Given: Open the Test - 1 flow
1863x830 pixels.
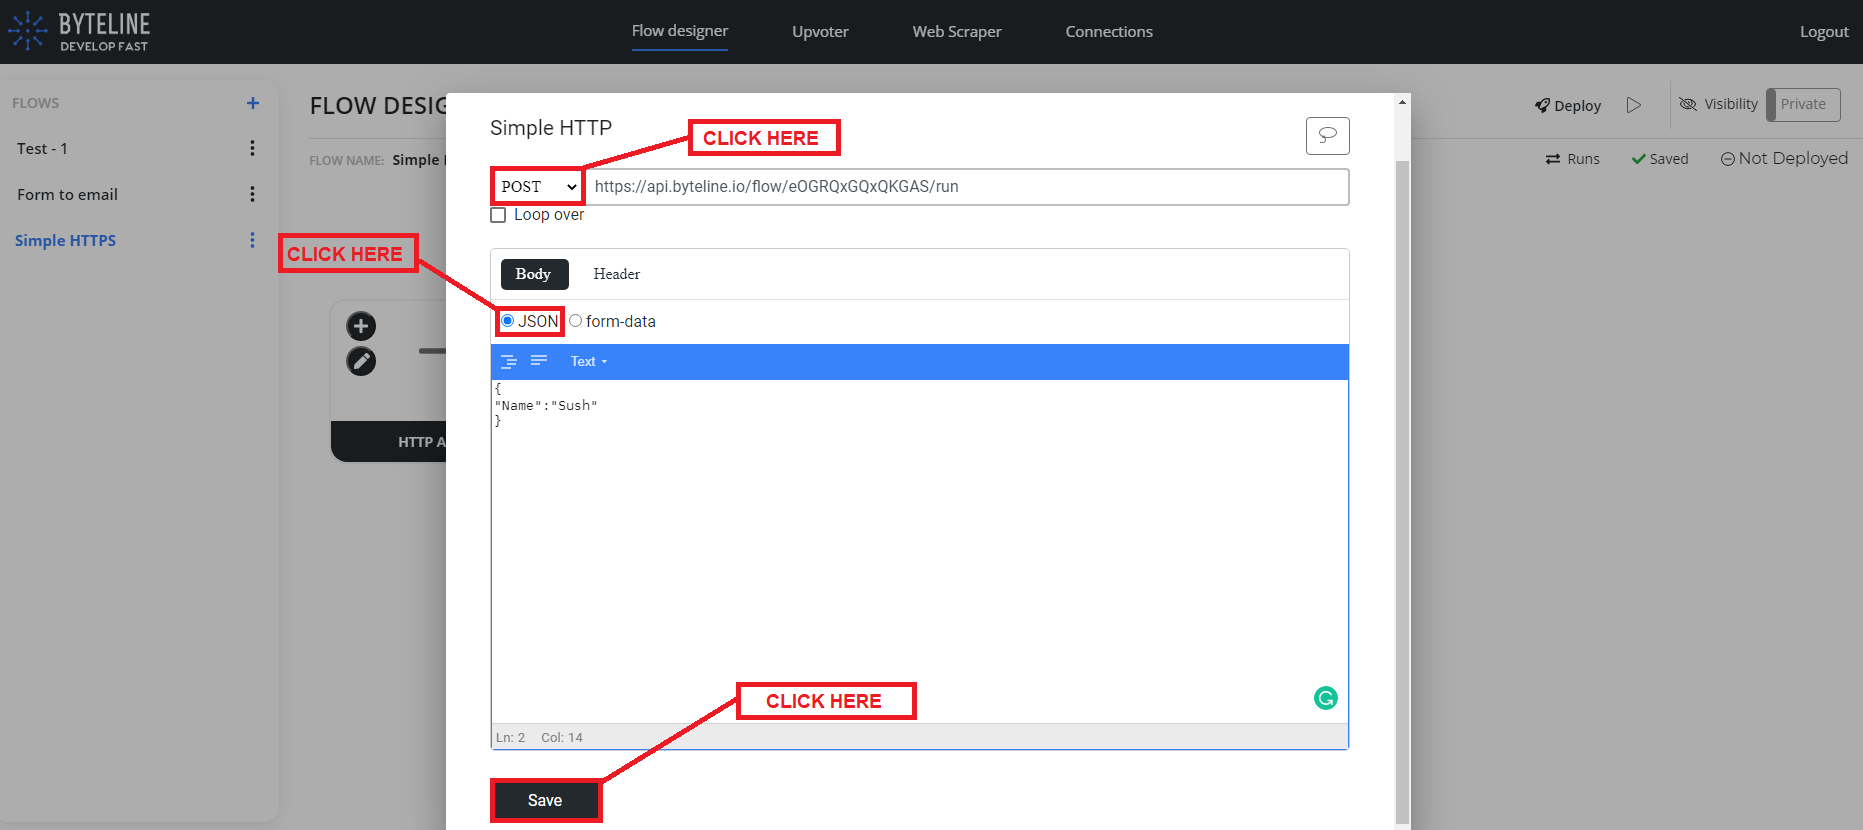Looking at the screenshot, I should tap(42, 148).
